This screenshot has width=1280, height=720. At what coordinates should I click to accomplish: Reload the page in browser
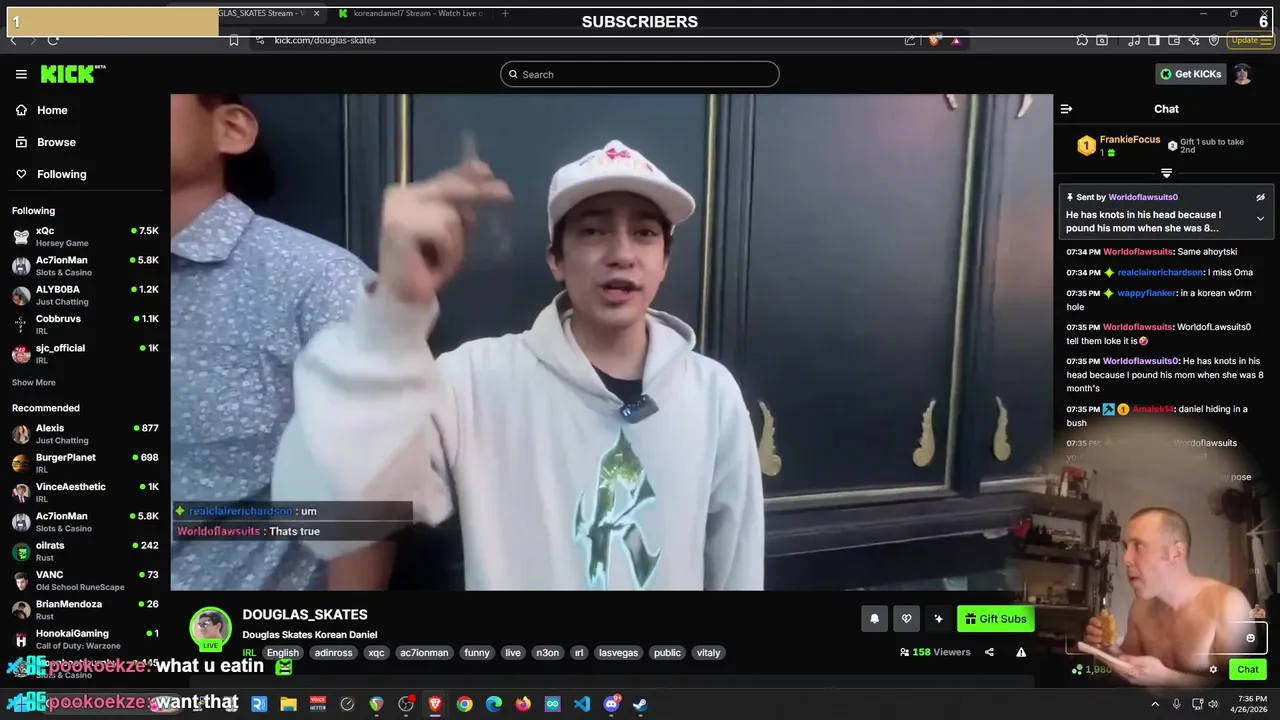pos(53,40)
